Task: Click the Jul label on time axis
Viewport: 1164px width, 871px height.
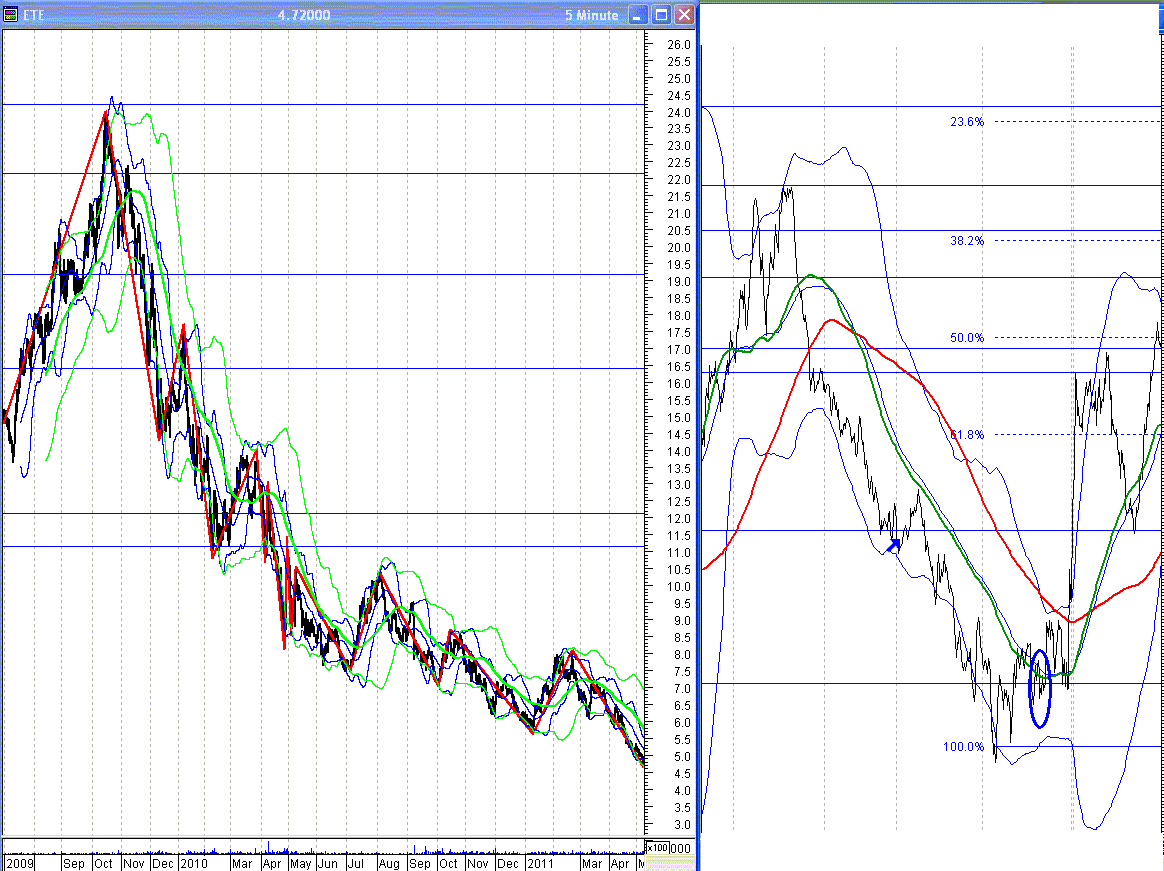Action: point(355,863)
